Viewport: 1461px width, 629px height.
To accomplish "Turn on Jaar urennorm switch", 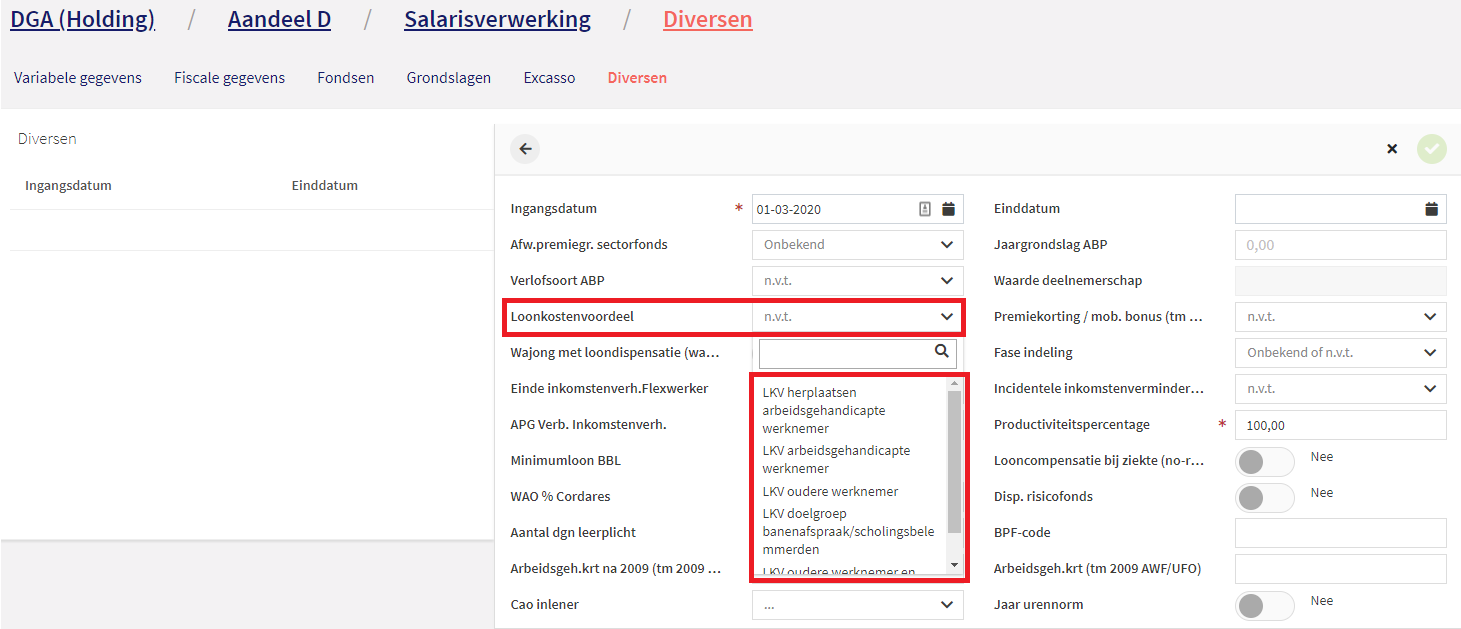I will 1265,605.
